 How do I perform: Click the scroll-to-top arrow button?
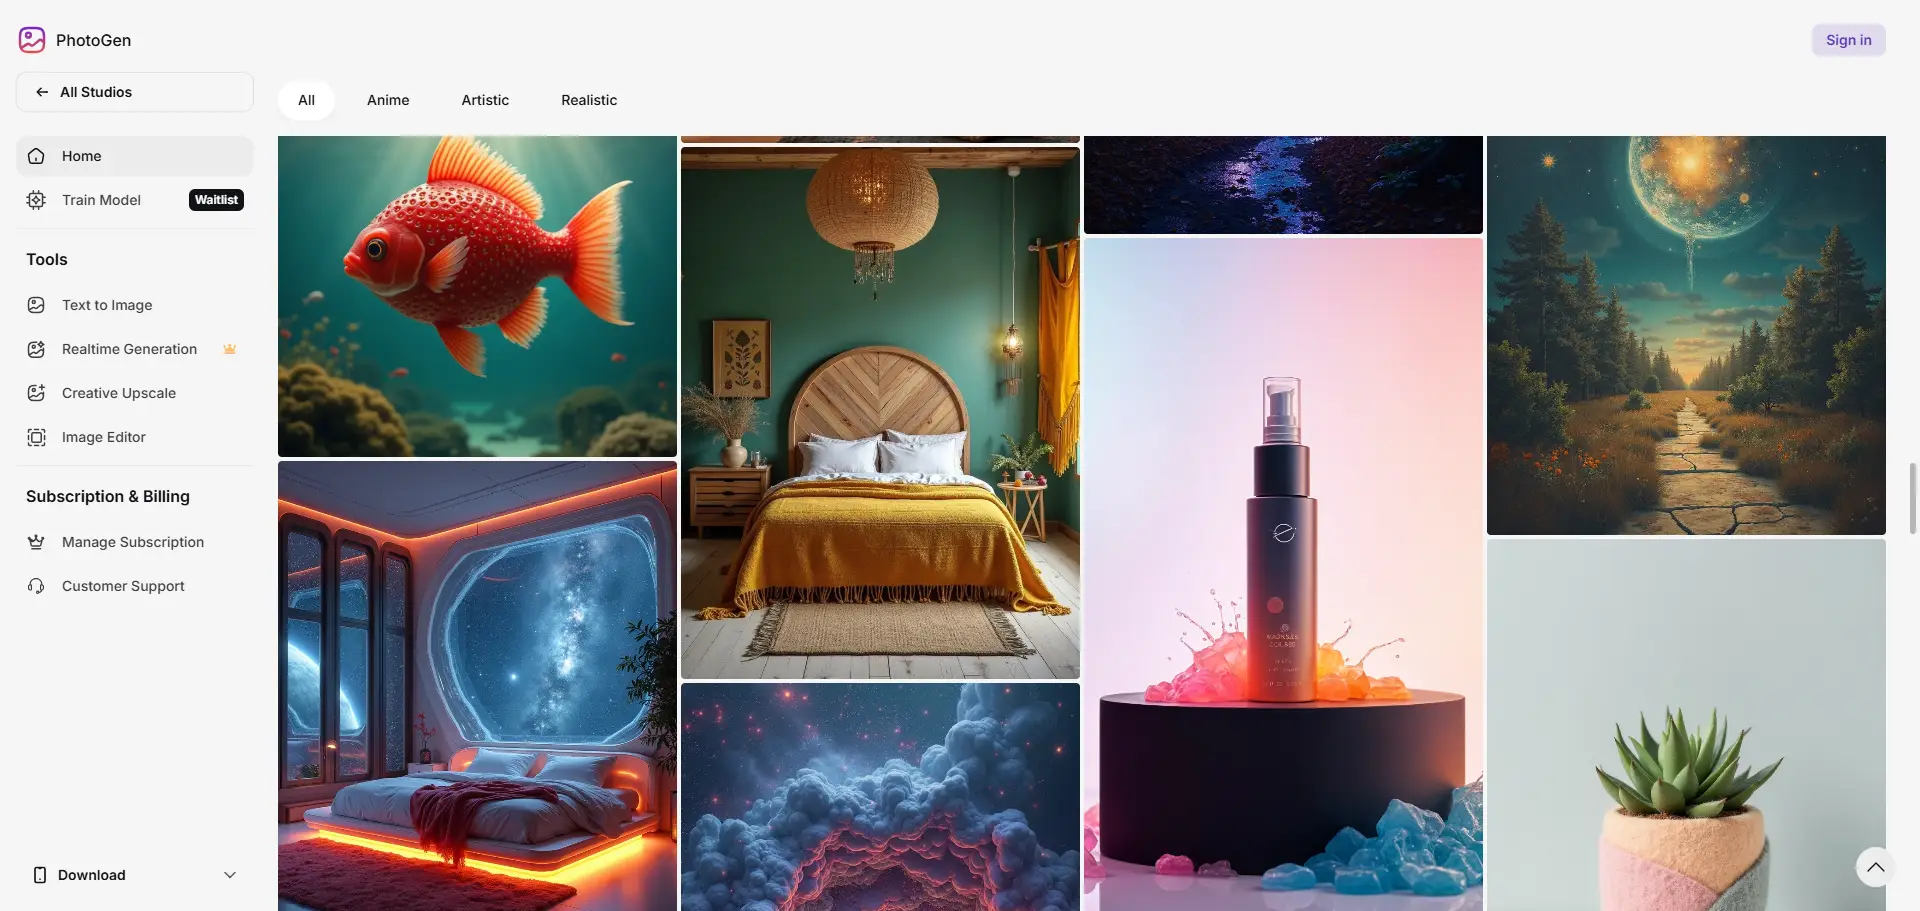tap(1875, 867)
